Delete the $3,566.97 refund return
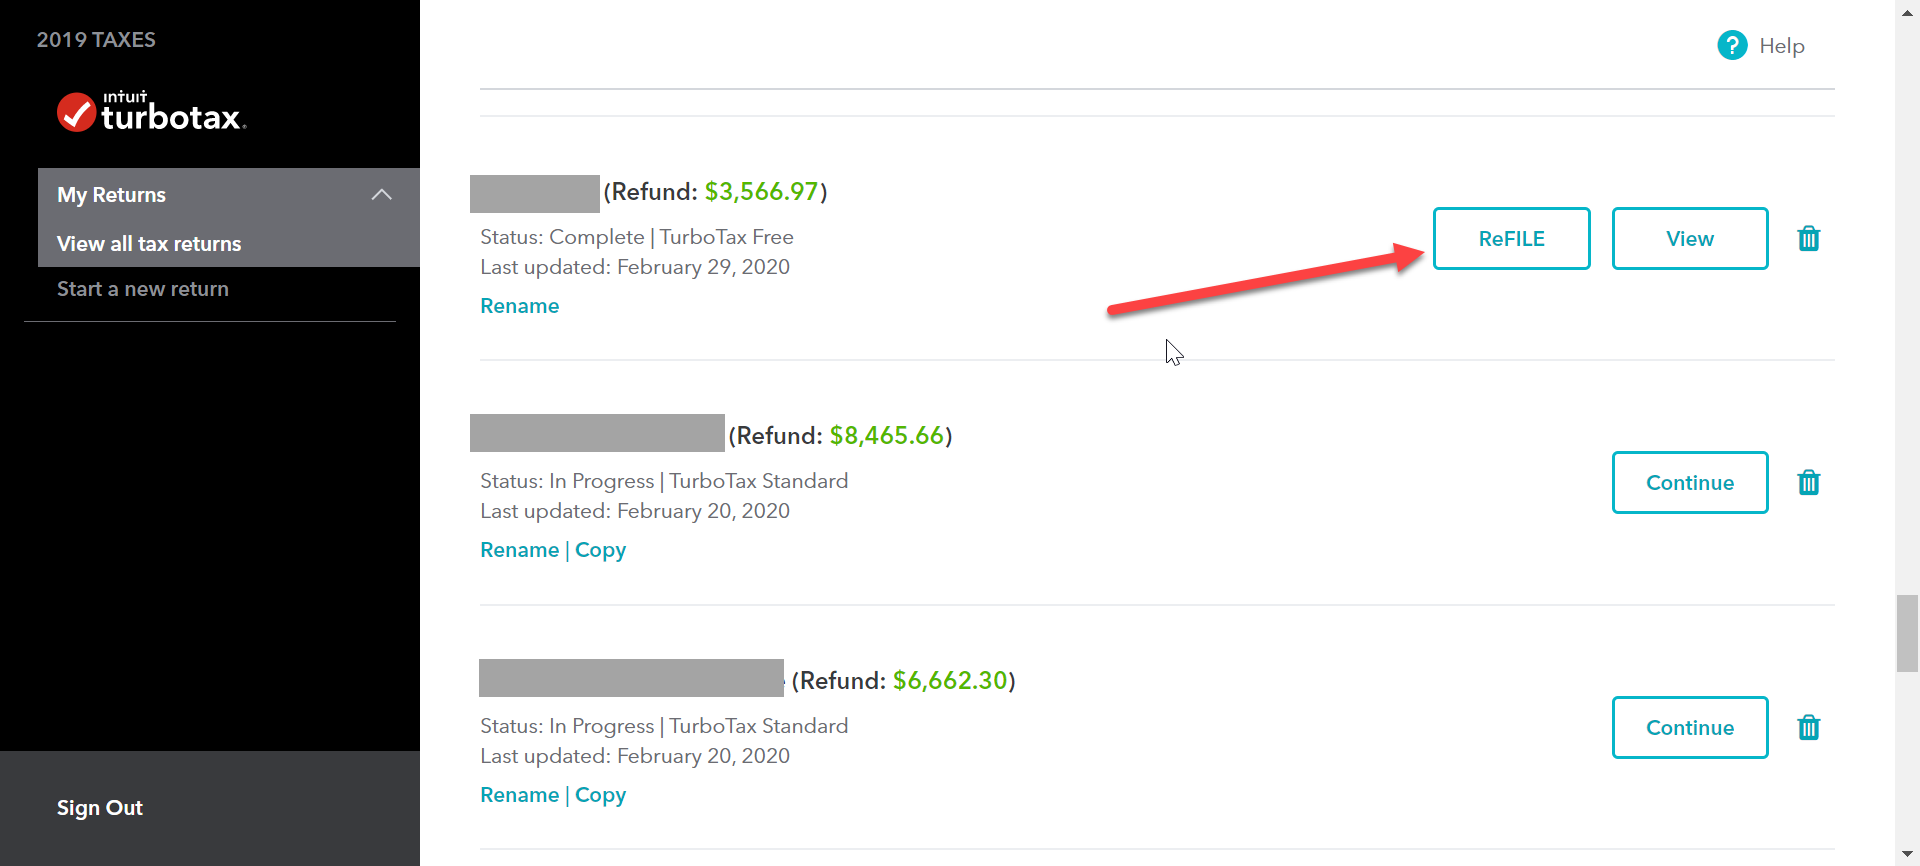This screenshot has width=1920, height=866. pos(1808,239)
